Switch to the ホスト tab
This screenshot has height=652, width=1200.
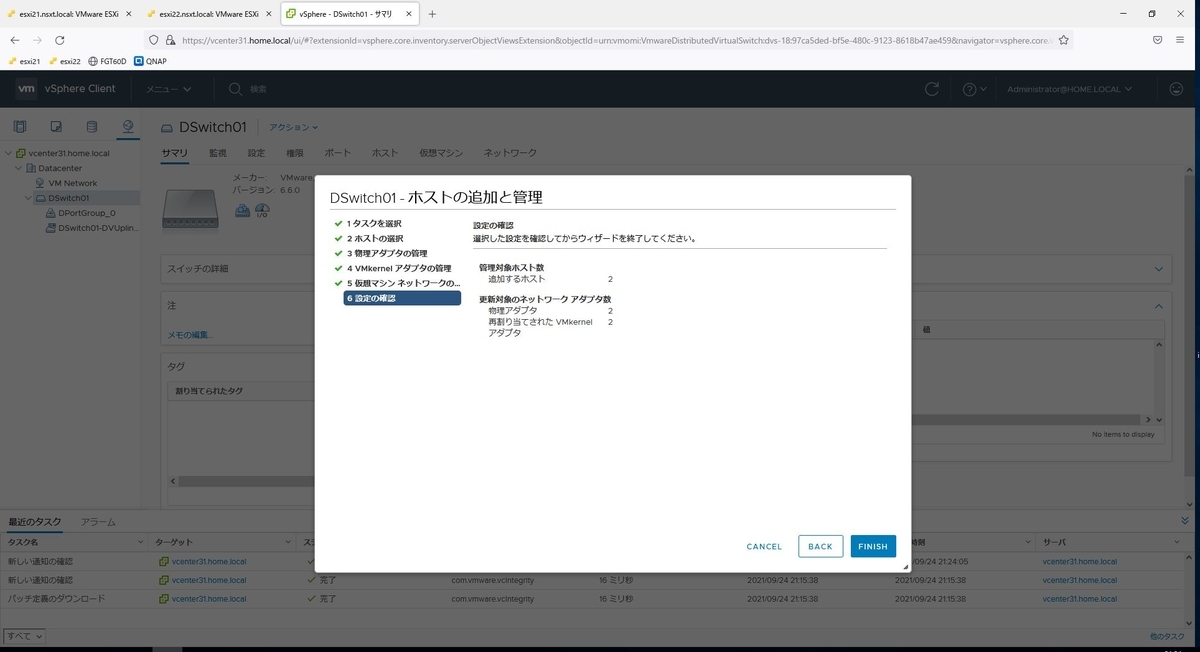(385, 153)
